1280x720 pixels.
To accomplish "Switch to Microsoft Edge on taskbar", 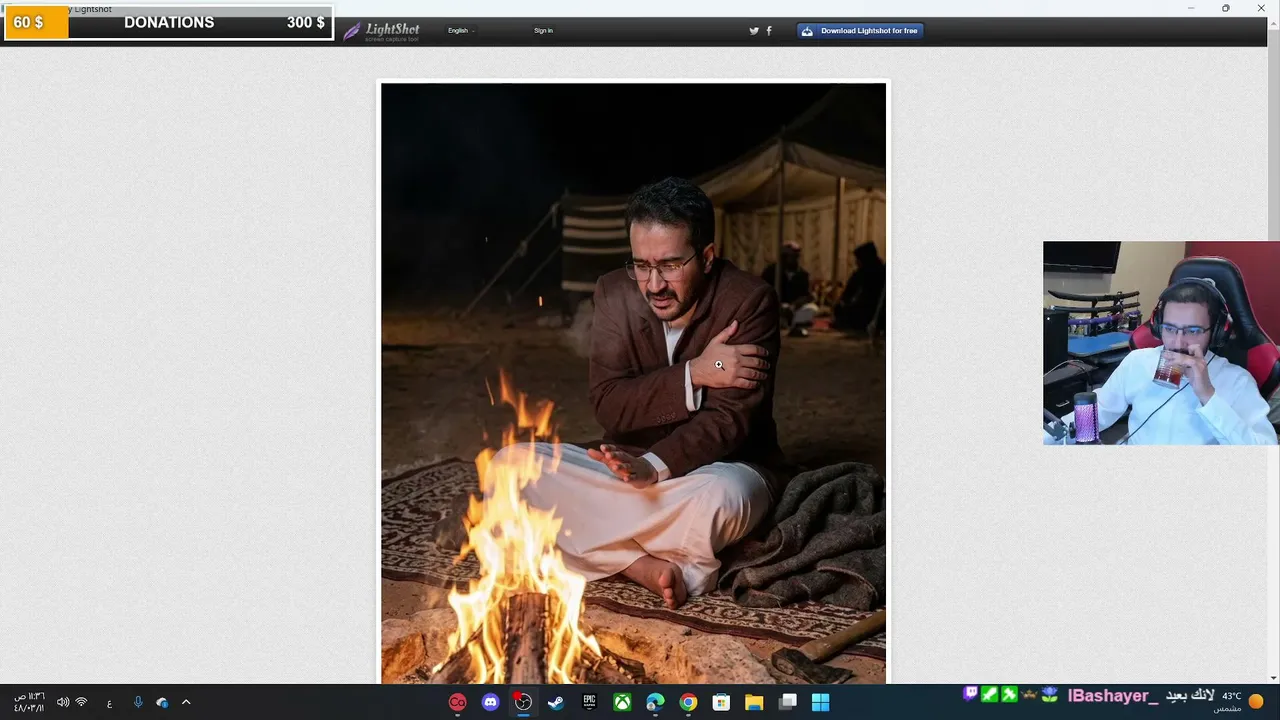I will click(x=655, y=702).
